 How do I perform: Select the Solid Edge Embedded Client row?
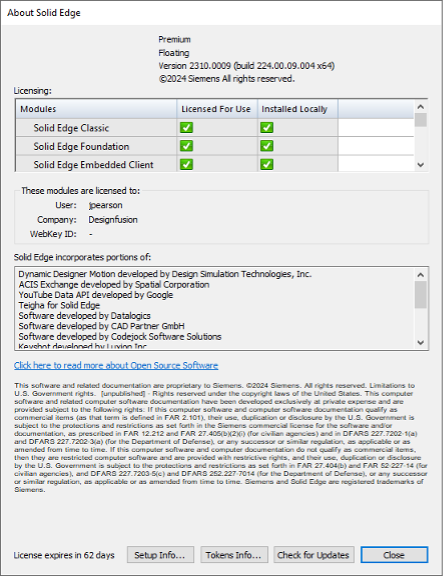tap(215, 164)
